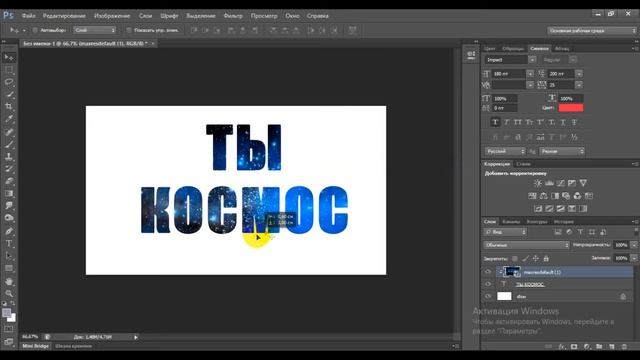The width and height of the screenshot is (640, 360).
Task: Select the Eraser tool
Action: (9, 181)
